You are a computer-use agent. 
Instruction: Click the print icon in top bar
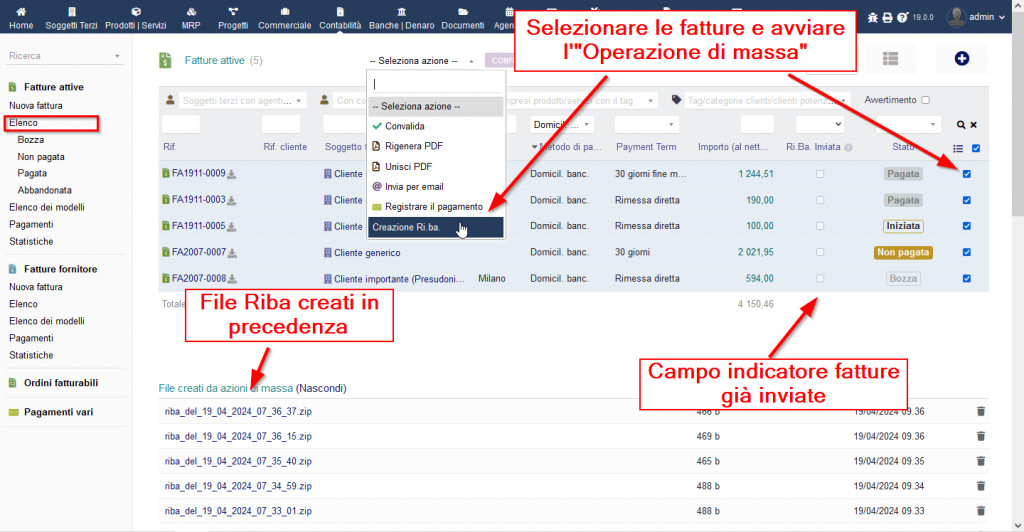click(x=887, y=18)
